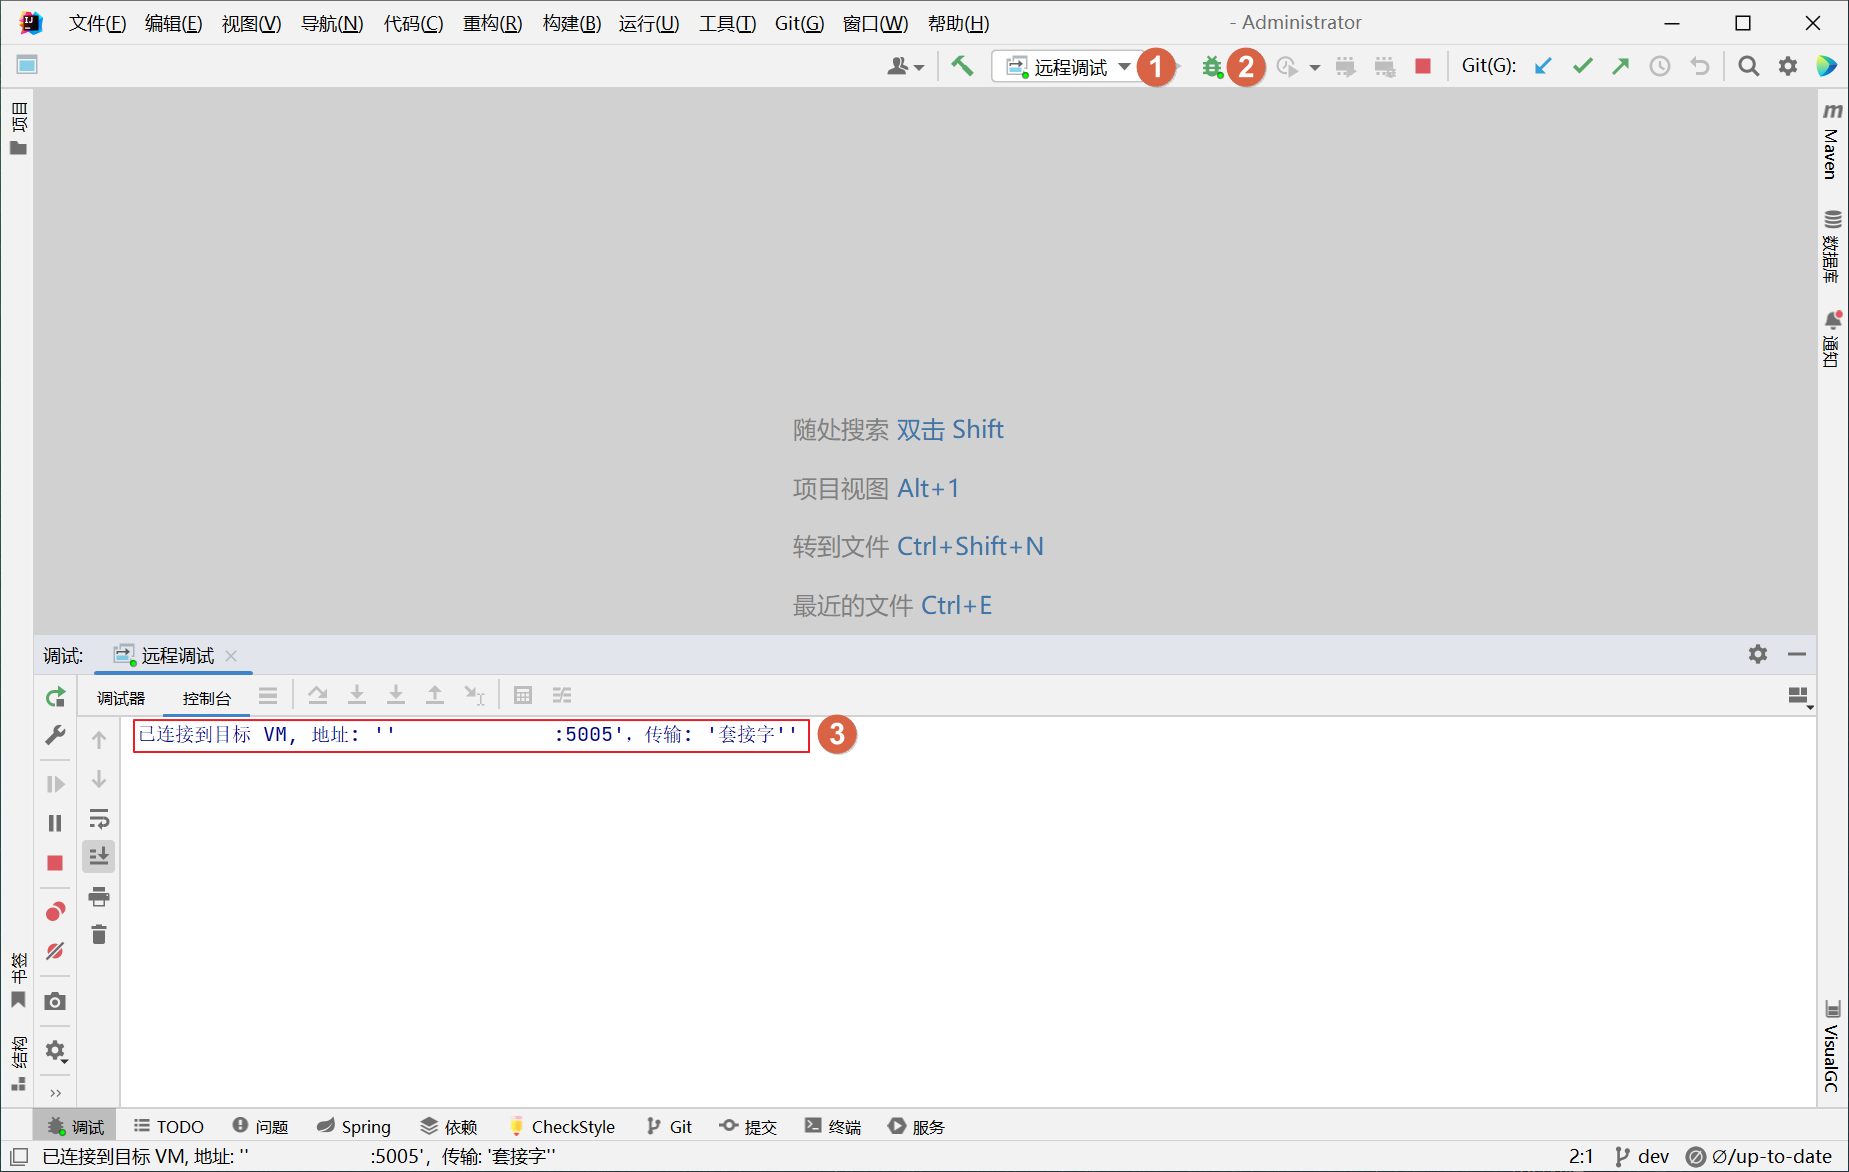
Task: Stop the session with the toolbar red square
Action: pos(1422,66)
